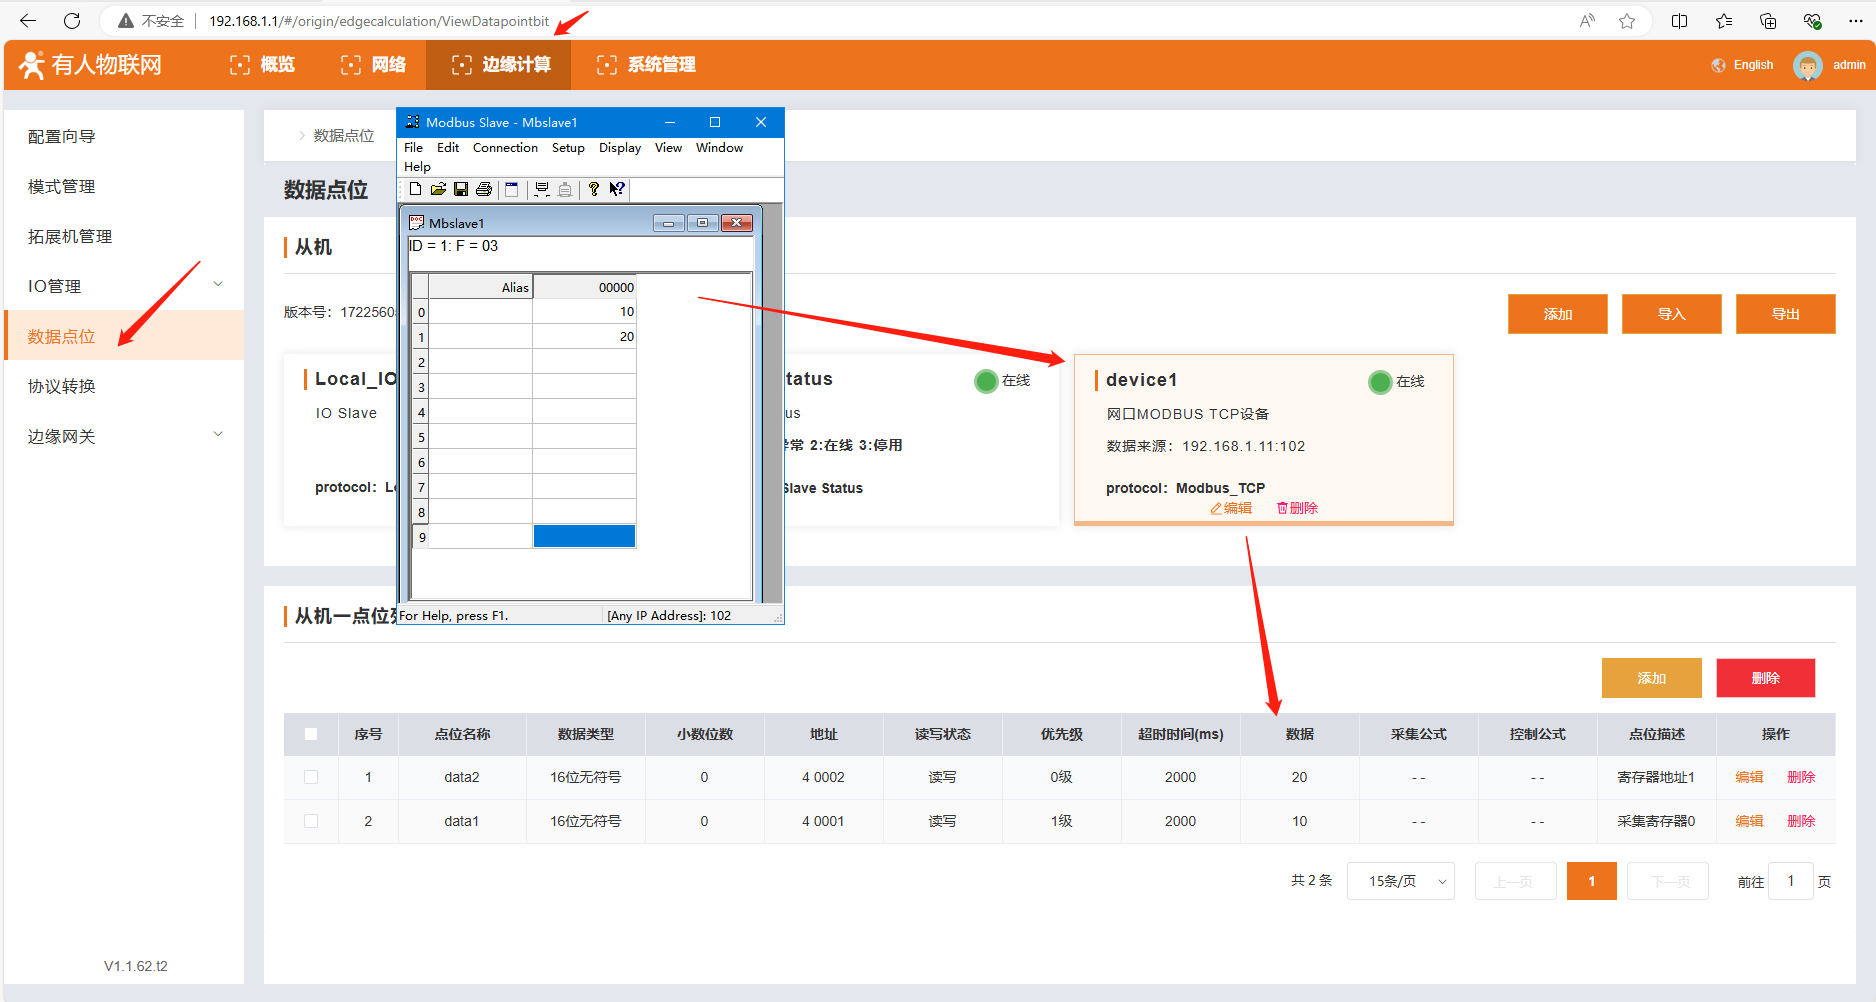The image size is (1876, 1002).
Task: Click the 前往 page number input field
Action: tap(1790, 881)
